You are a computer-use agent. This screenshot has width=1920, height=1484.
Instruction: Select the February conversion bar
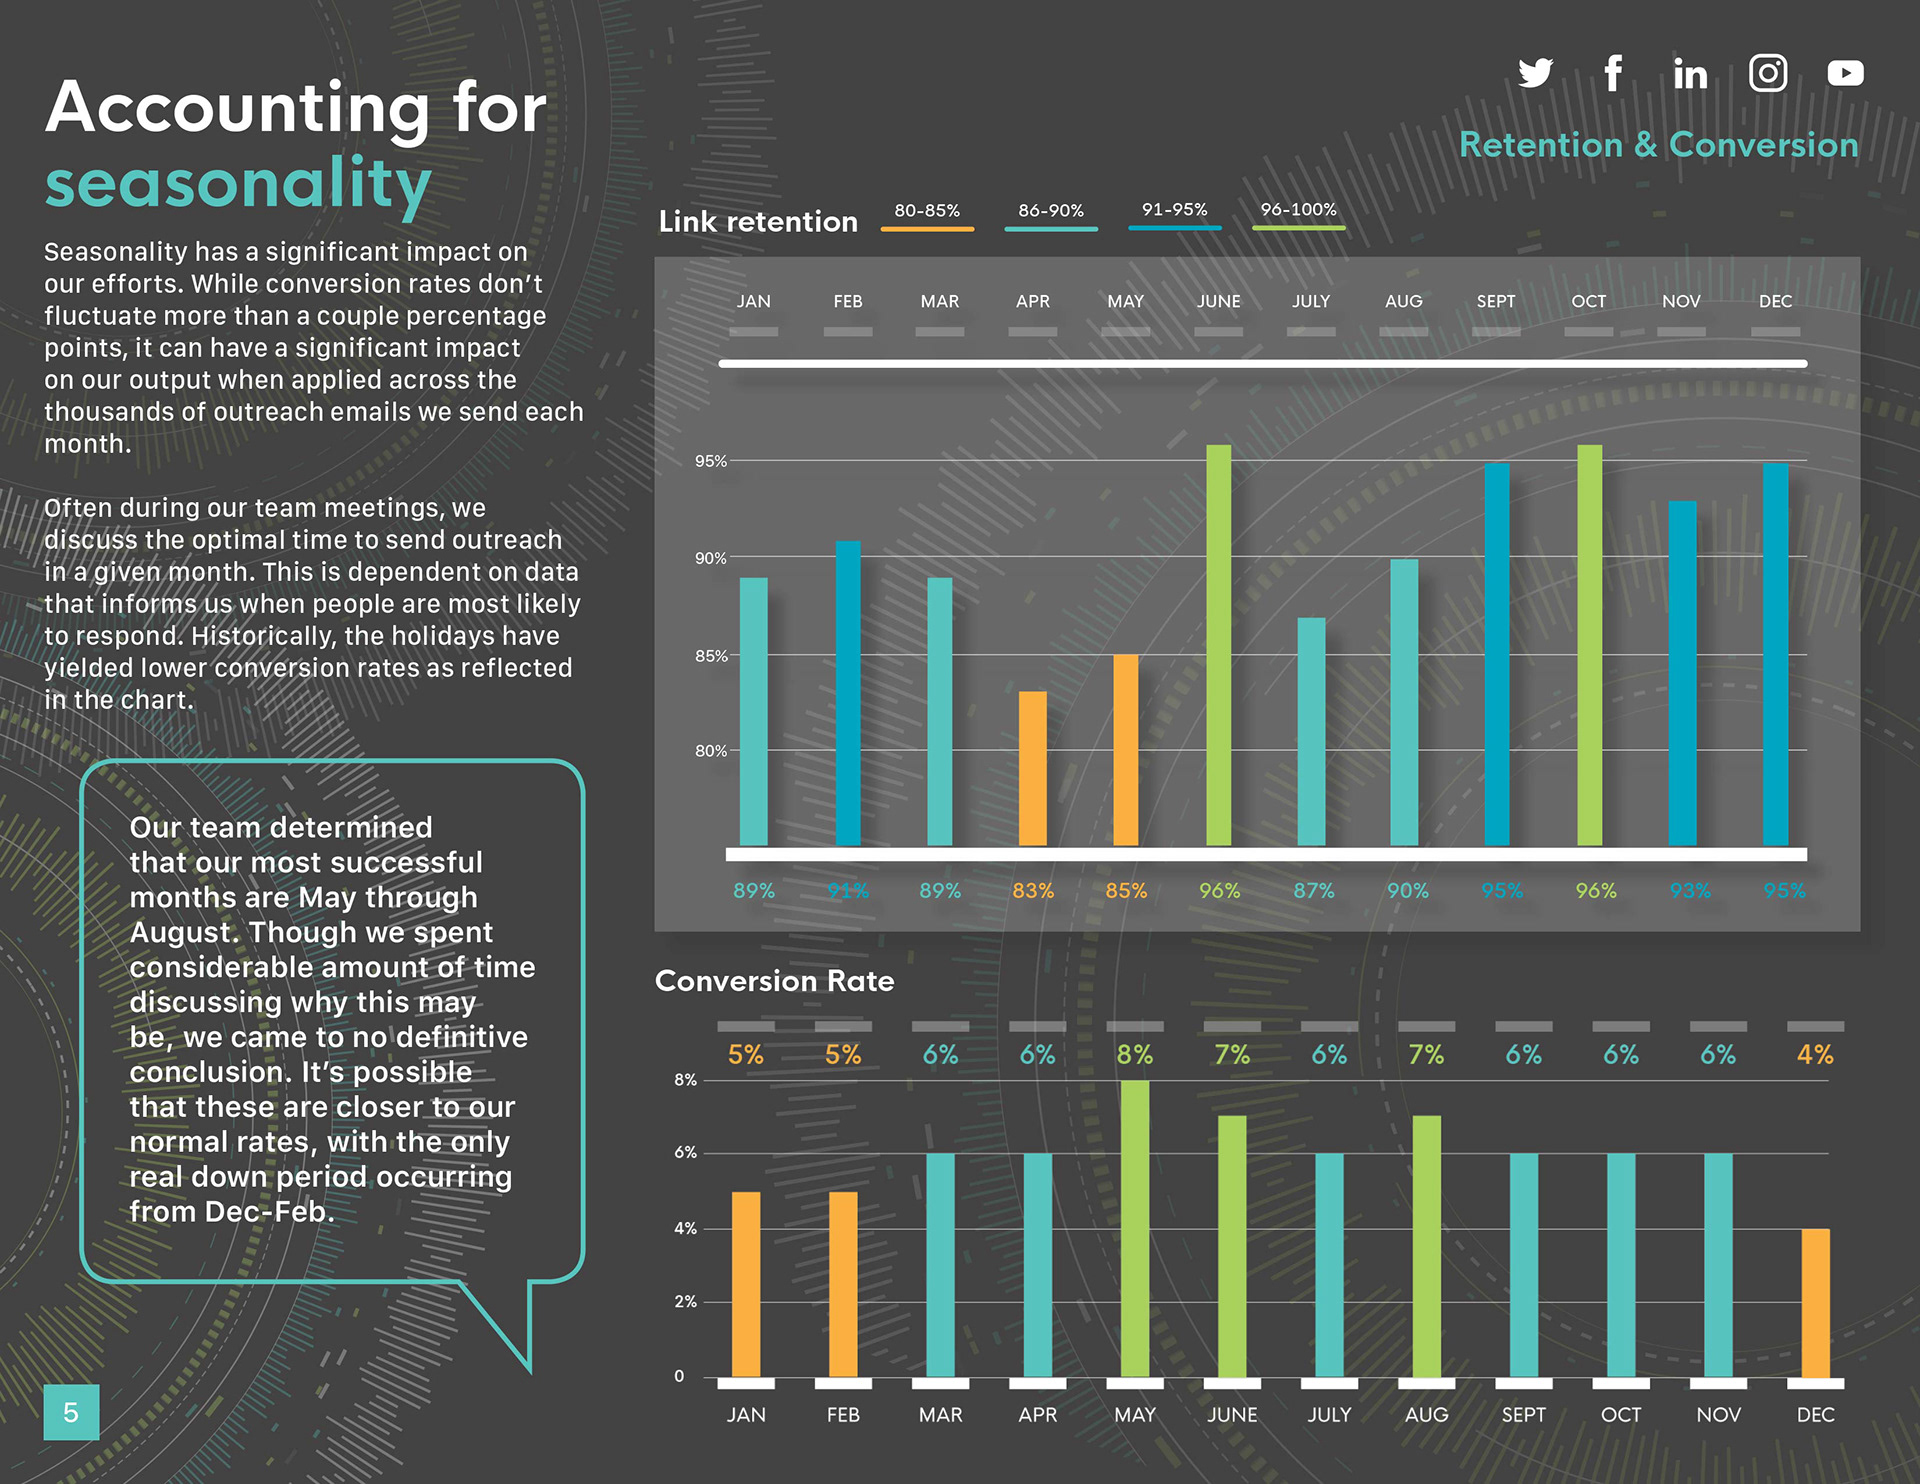click(x=843, y=1284)
